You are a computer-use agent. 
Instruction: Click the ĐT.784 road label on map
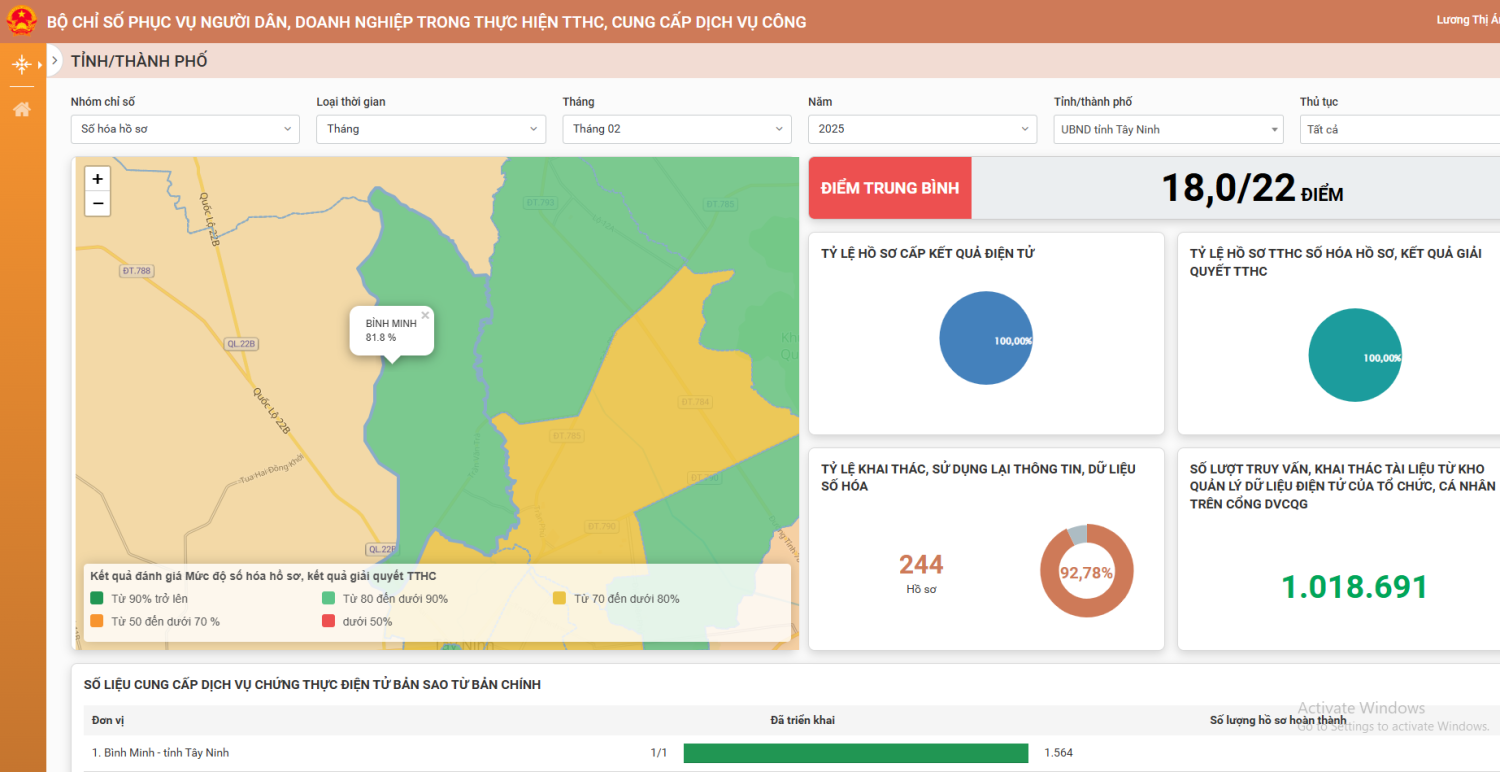click(x=694, y=402)
